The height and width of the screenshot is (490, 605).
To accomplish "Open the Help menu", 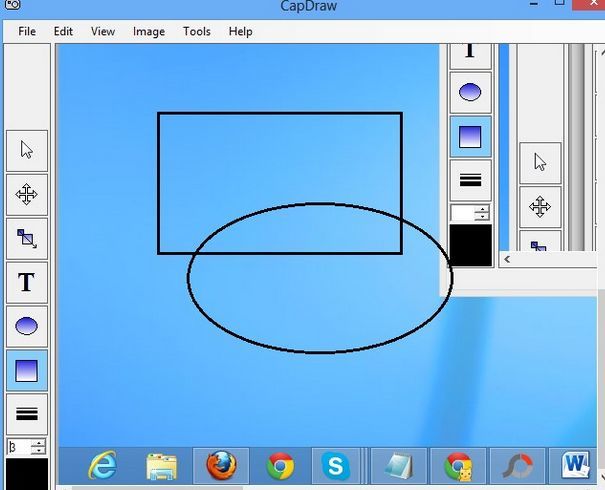I will tap(241, 31).
